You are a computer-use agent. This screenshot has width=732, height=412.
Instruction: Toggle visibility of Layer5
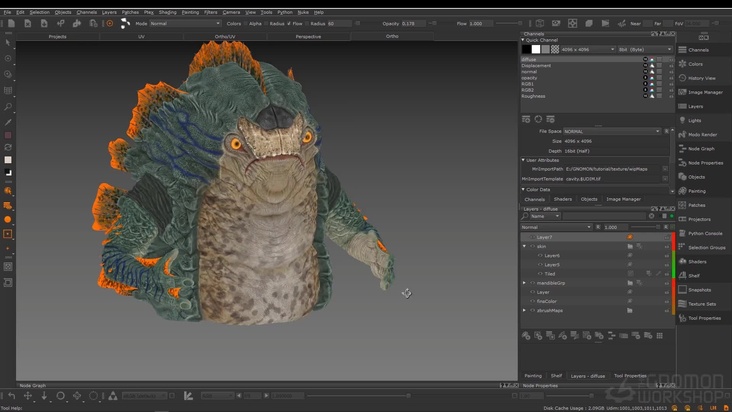[x=540, y=265]
